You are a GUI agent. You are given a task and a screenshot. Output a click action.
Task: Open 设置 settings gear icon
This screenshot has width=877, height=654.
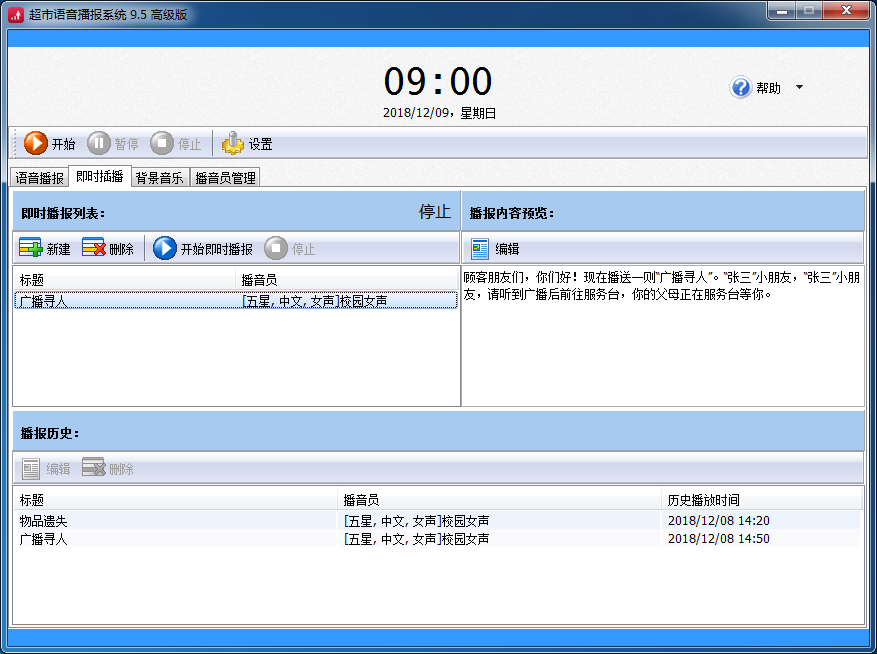point(233,143)
